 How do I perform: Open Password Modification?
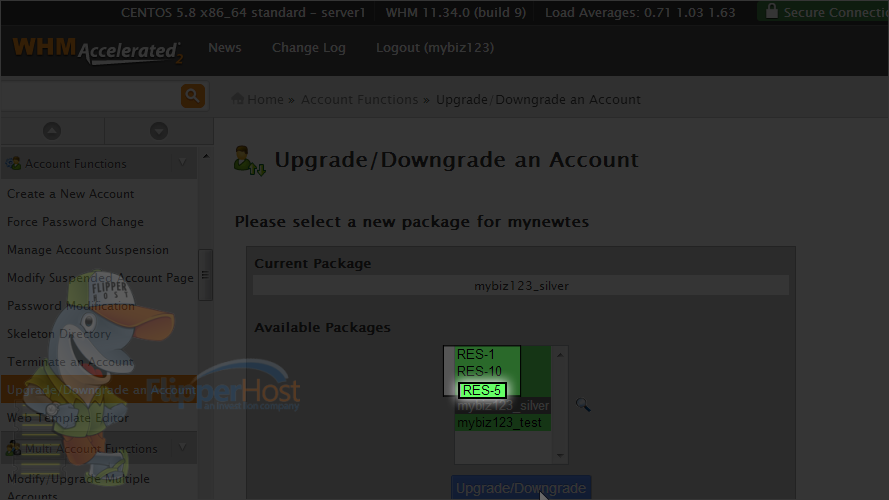pos(71,306)
